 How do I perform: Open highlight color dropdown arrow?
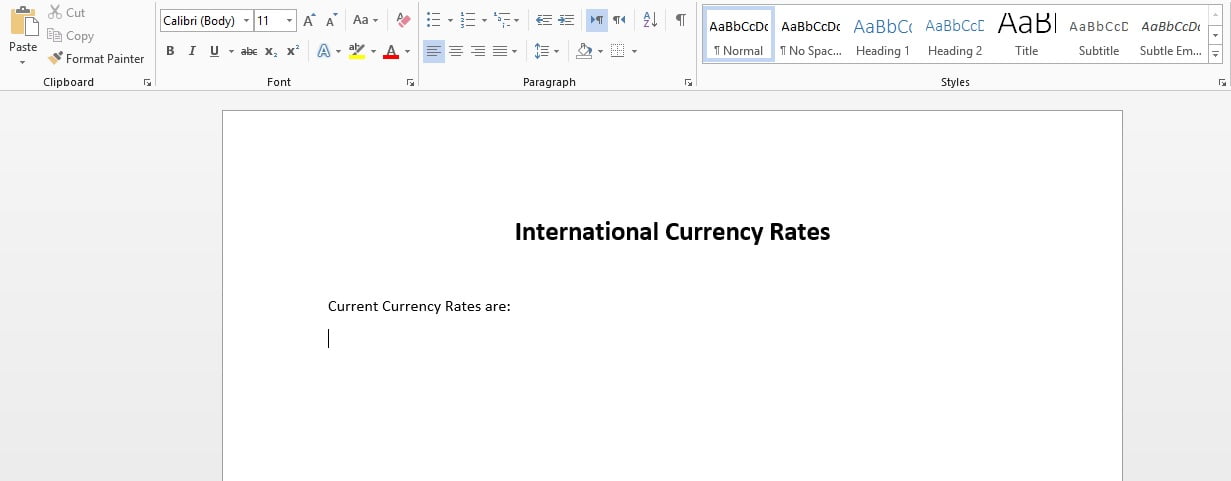(x=374, y=51)
